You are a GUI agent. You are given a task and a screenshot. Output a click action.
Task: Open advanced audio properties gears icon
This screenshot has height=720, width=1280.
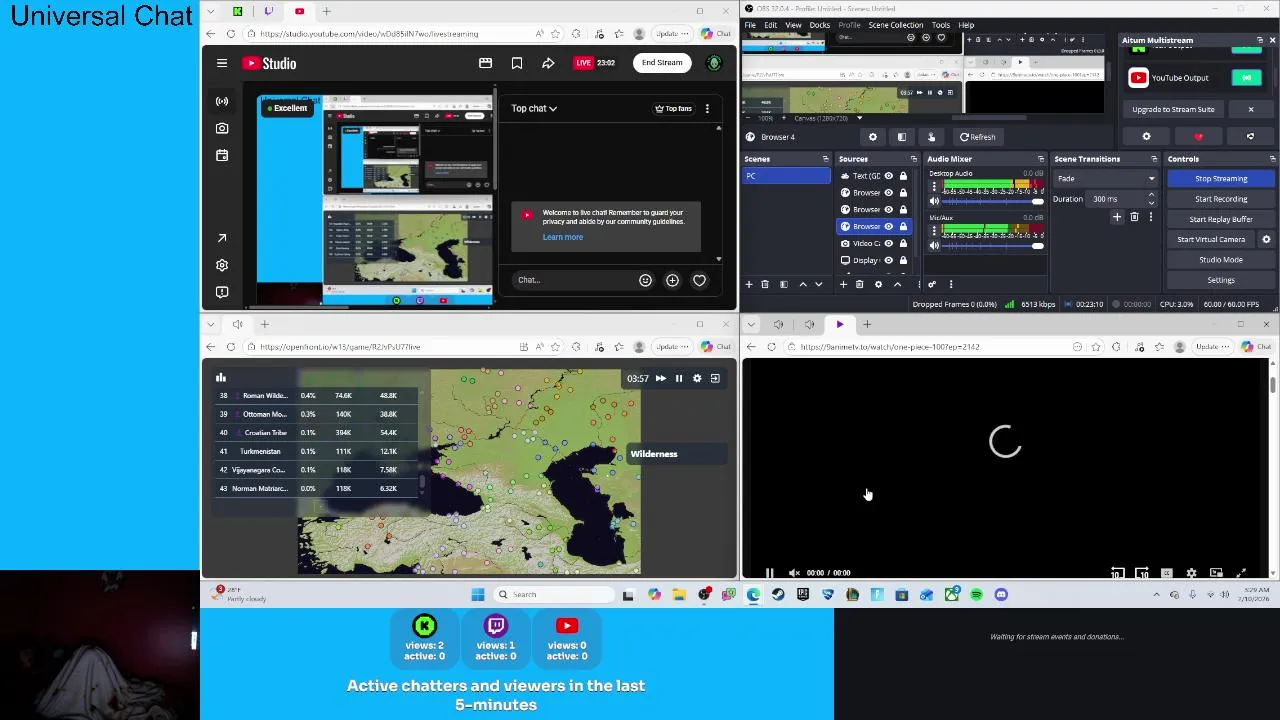click(932, 284)
